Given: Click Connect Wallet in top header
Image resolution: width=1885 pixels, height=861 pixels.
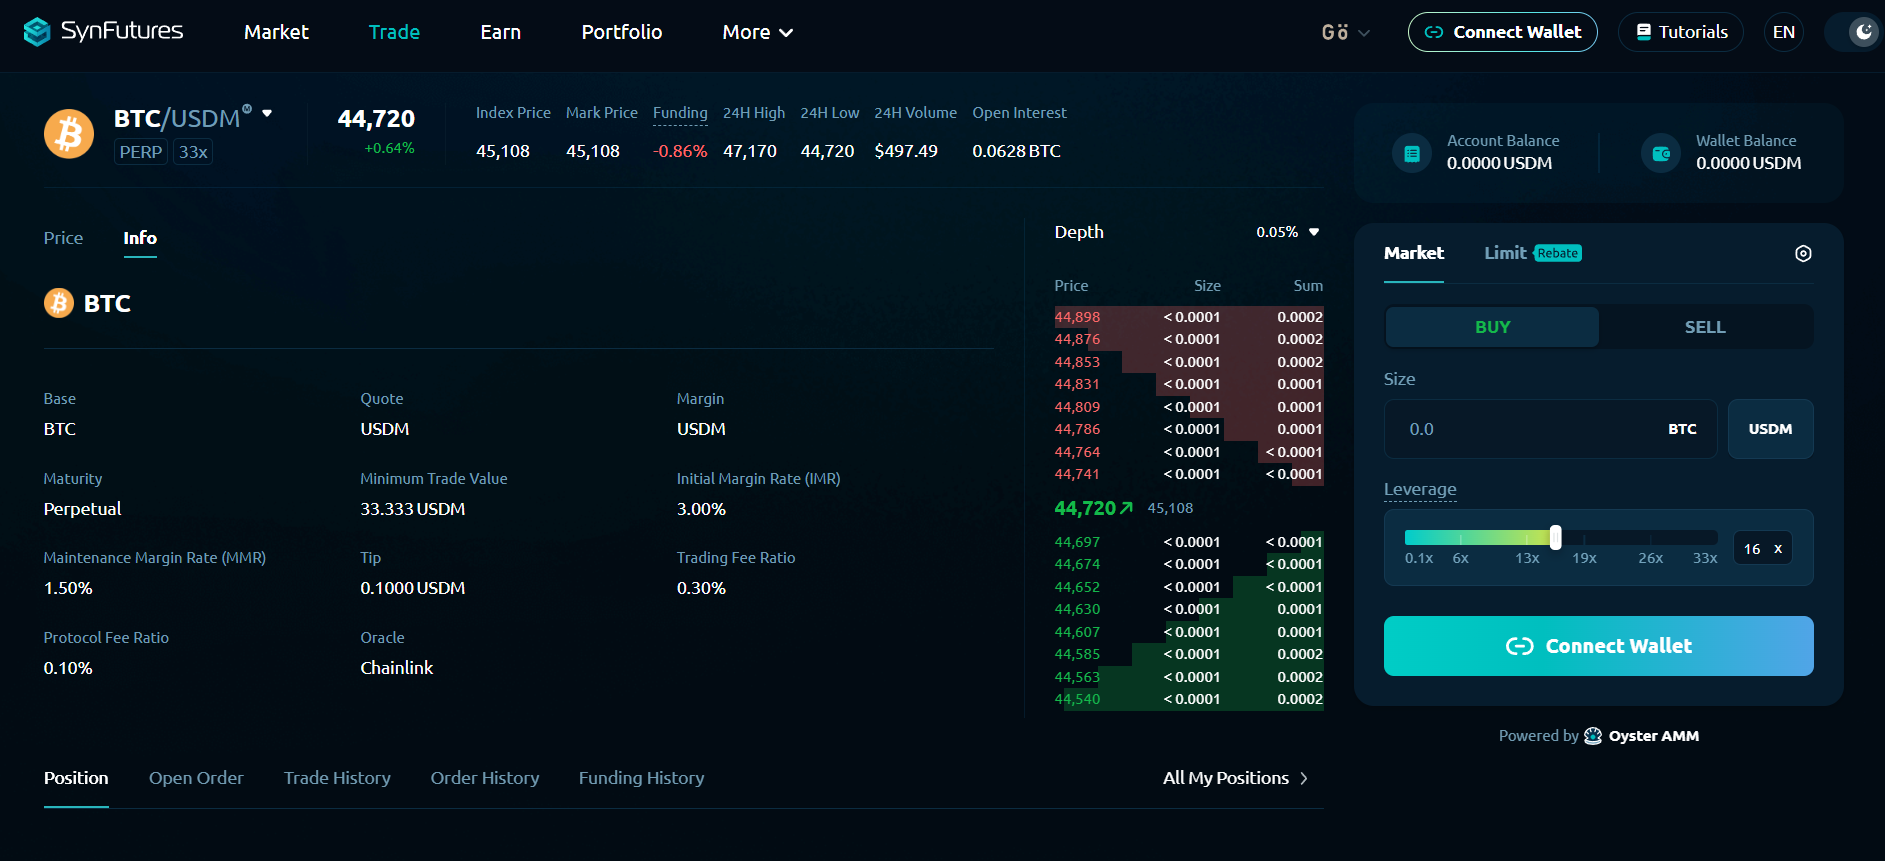Looking at the screenshot, I should (x=1502, y=32).
